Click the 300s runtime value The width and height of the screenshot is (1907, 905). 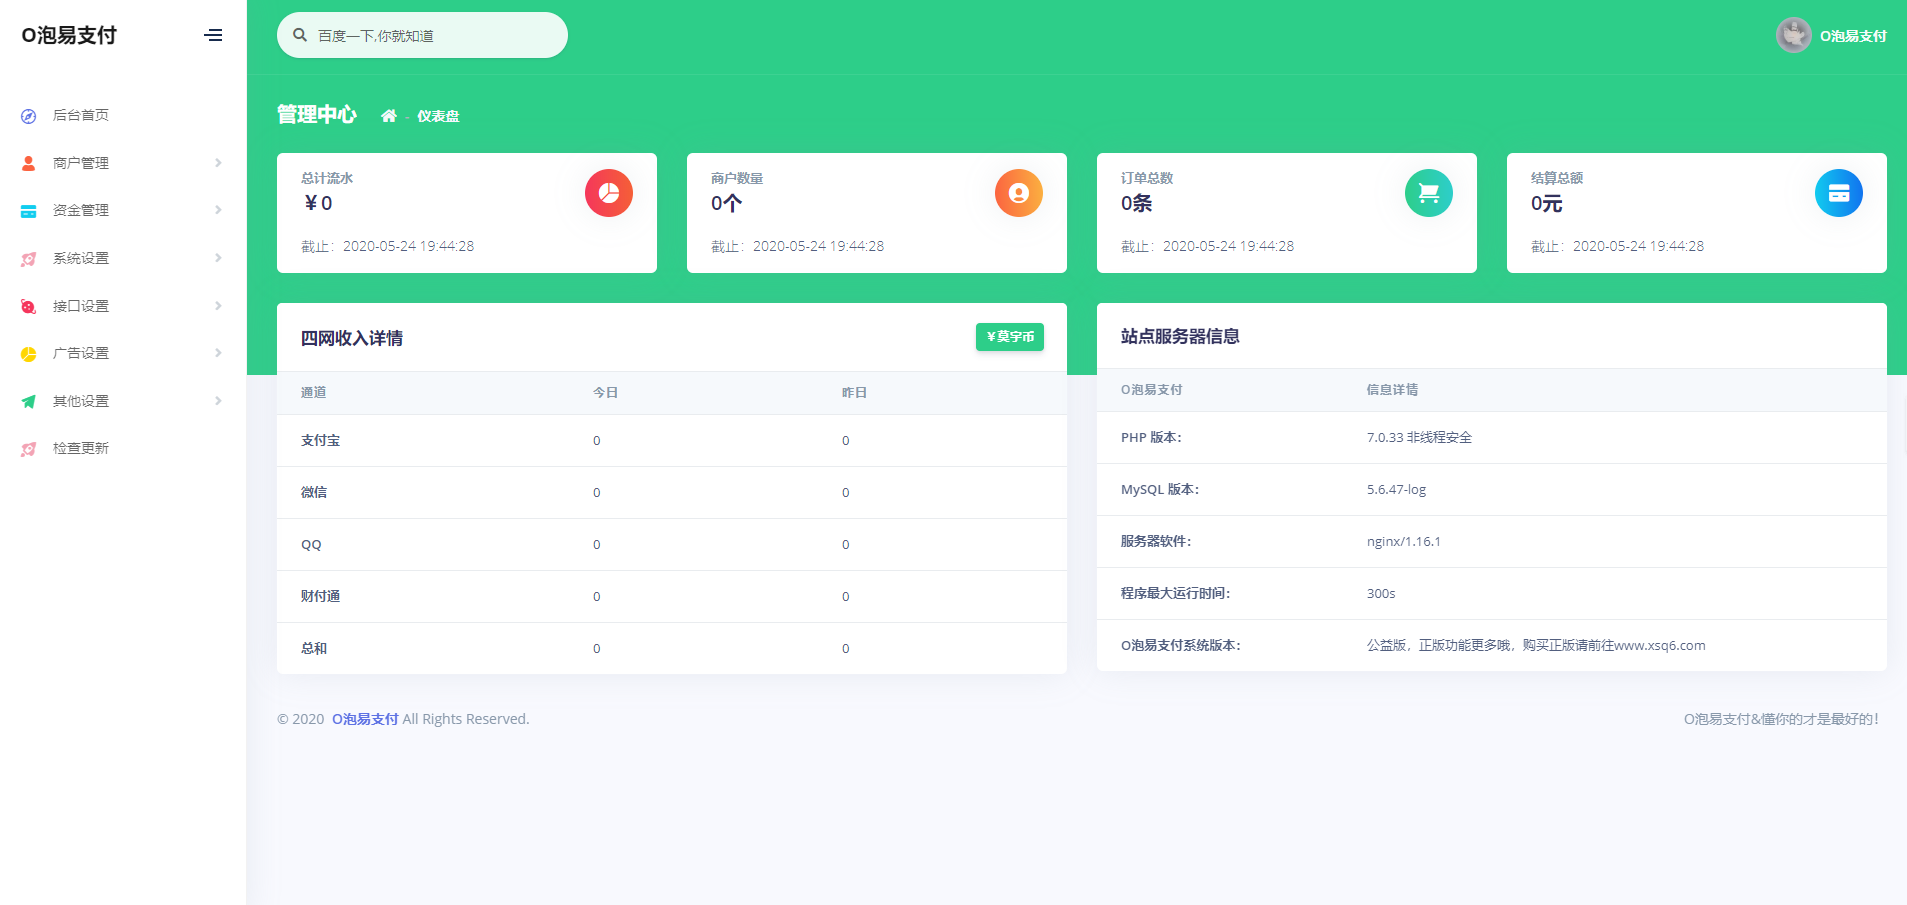(1381, 593)
